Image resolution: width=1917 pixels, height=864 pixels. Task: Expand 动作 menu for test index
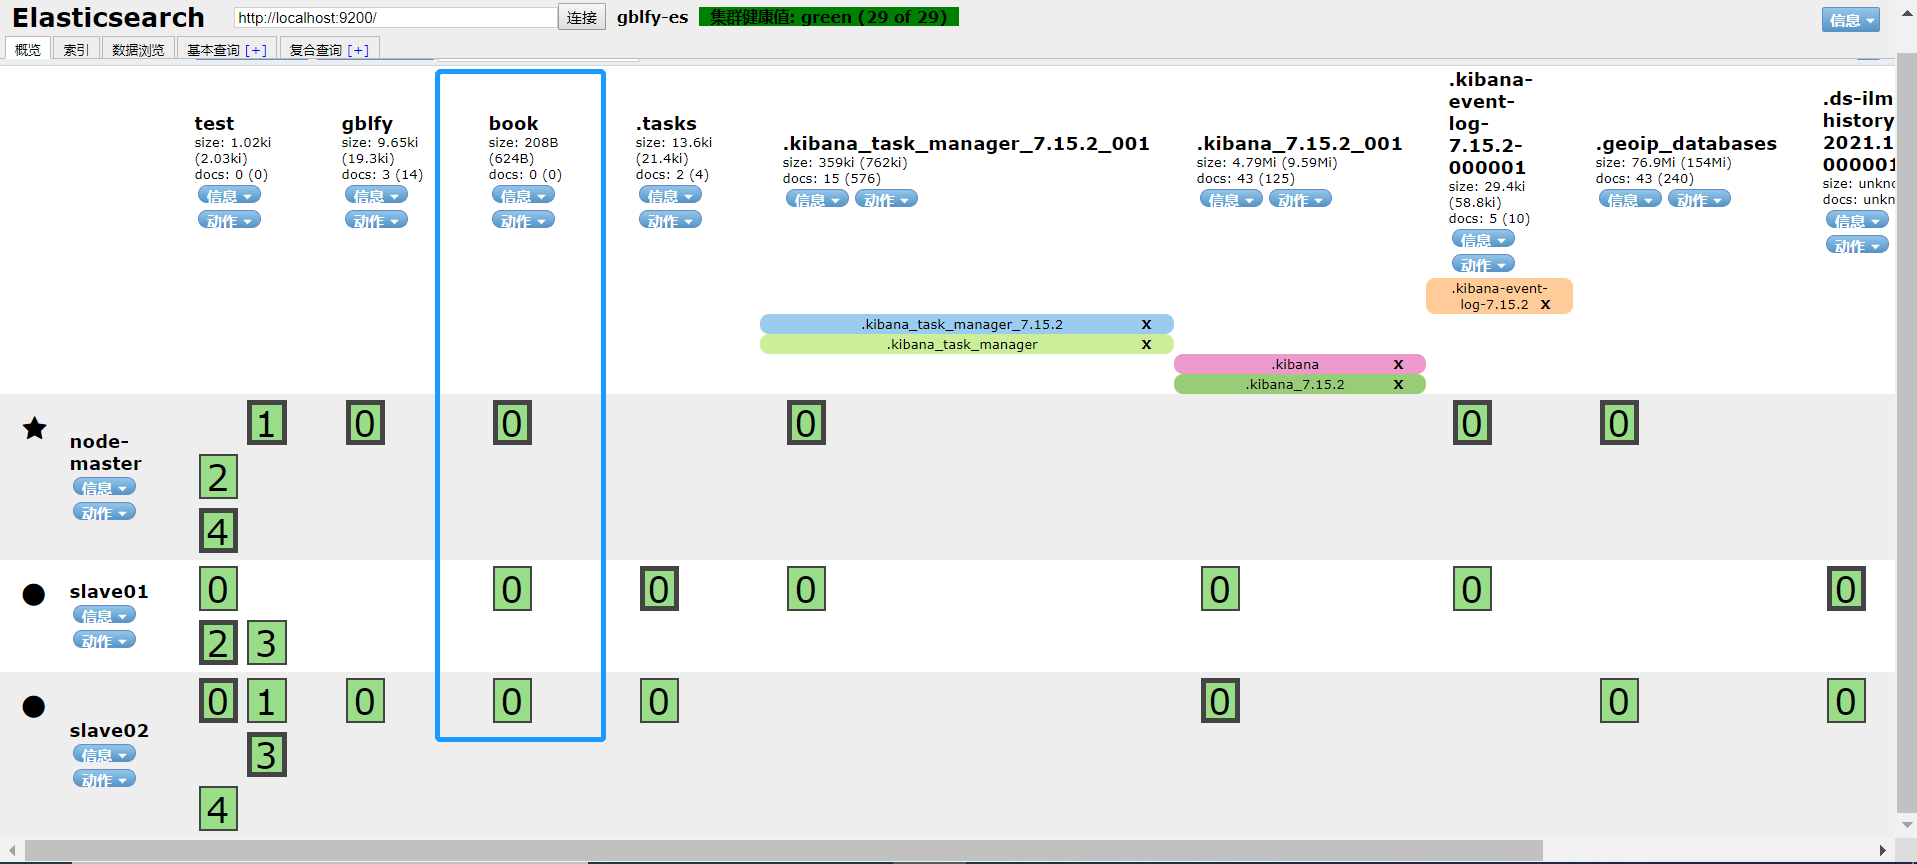229,220
